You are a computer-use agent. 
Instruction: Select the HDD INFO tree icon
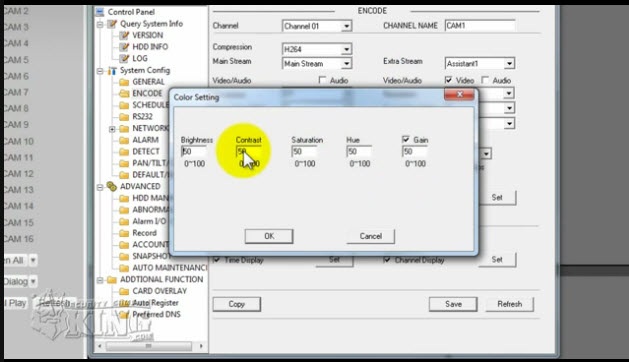(124, 47)
